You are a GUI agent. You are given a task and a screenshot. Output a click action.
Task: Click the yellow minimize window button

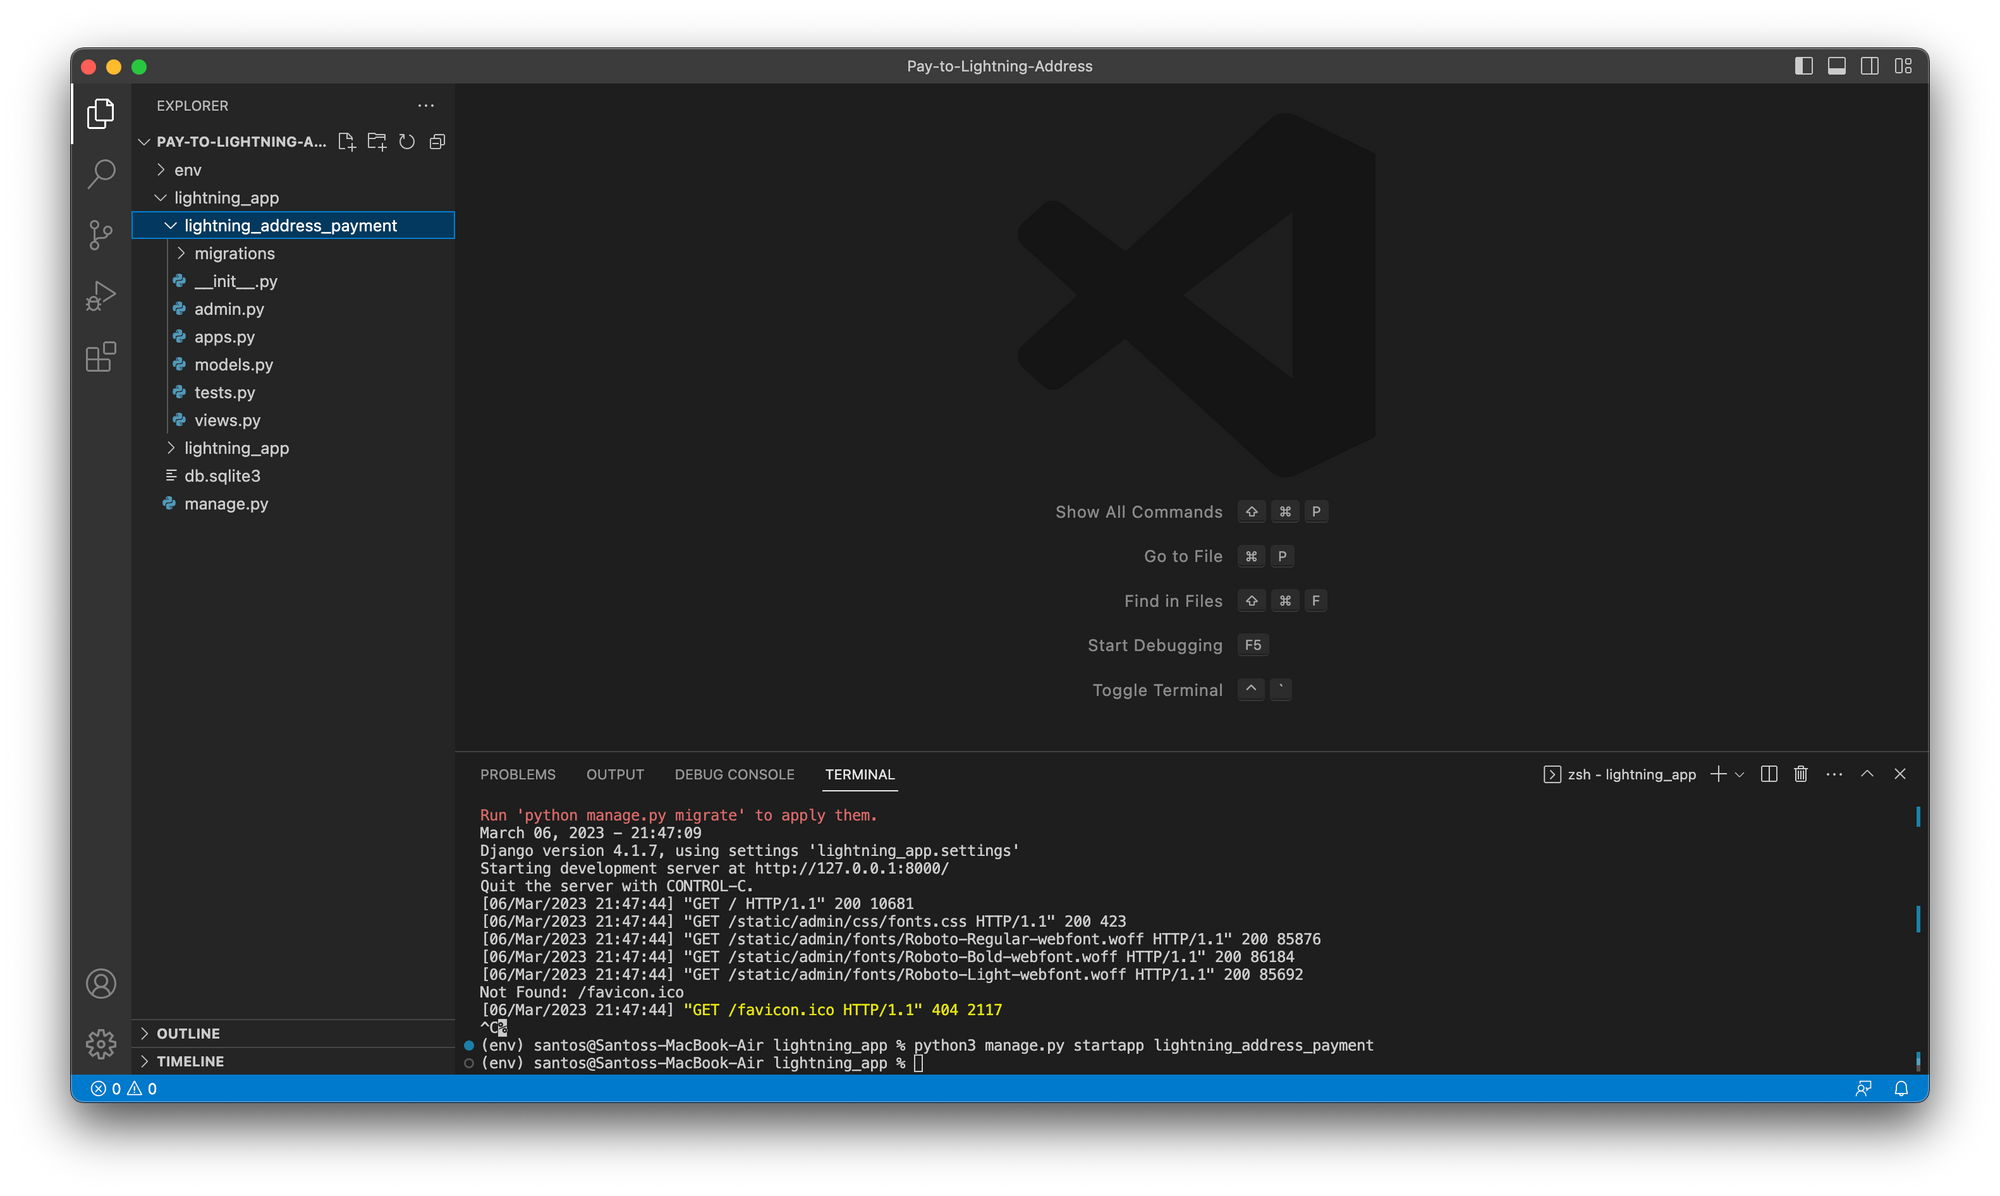pyautogui.click(x=114, y=67)
